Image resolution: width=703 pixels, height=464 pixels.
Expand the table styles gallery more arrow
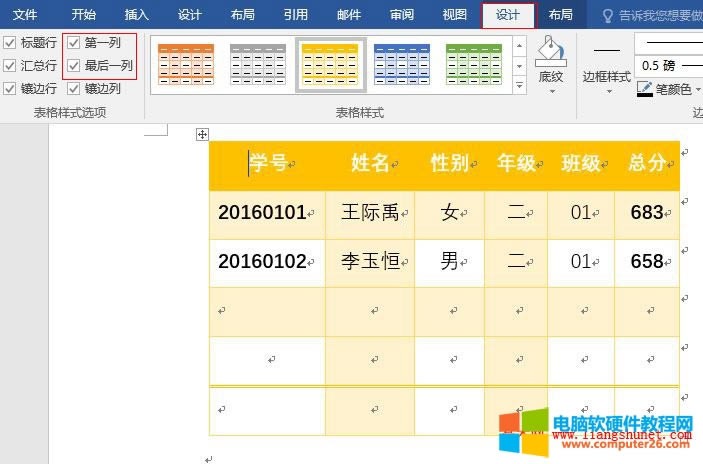(518, 87)
